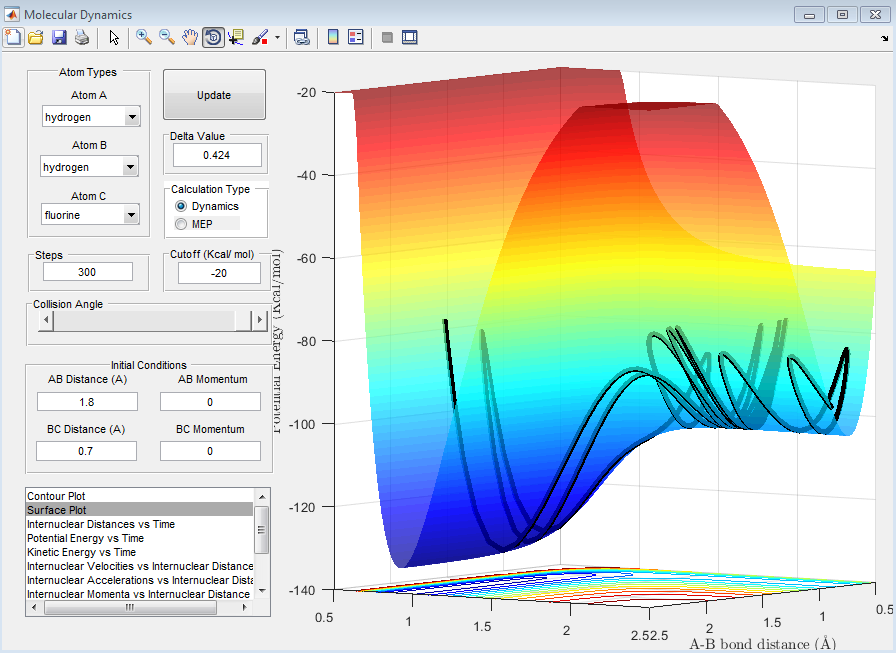Activate the Pan hand tool

[190, 37]
